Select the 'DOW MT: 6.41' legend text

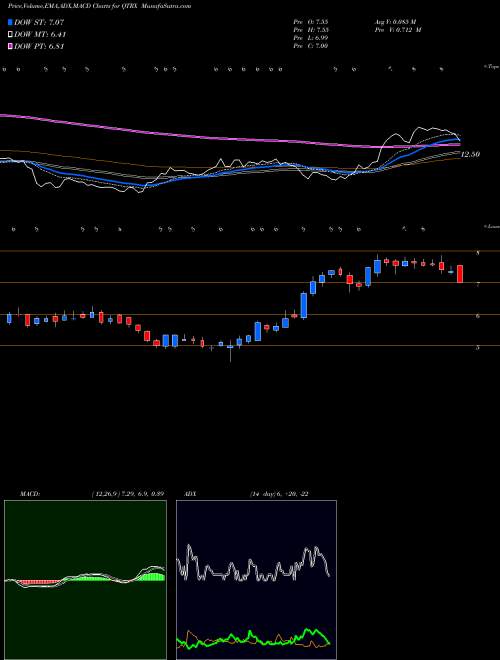click(40, 35)
